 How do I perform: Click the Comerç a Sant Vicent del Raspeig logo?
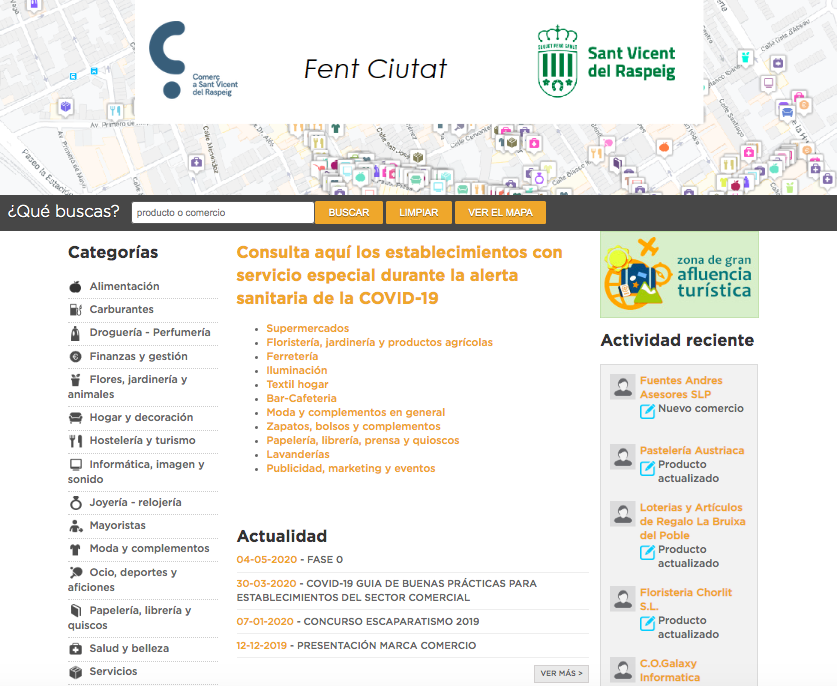pyautogui.click(x=193, y=60)
